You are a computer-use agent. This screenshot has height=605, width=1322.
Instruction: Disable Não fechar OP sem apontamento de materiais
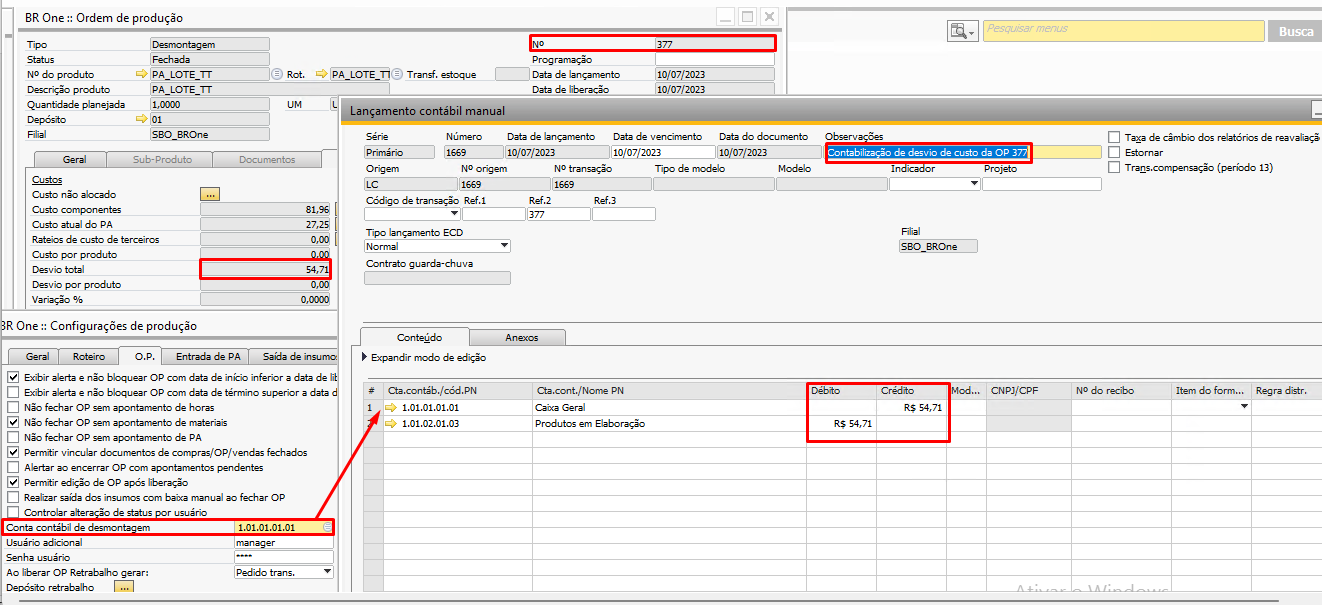click(x=13, y=423)
